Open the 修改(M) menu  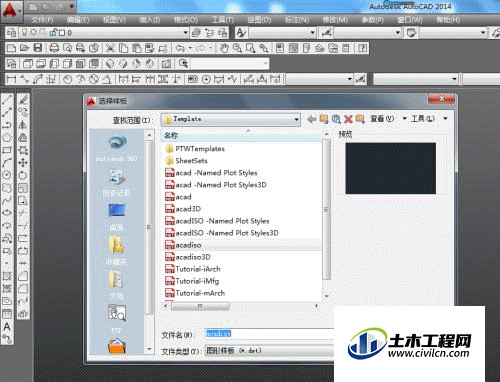(x=335, y=20)
